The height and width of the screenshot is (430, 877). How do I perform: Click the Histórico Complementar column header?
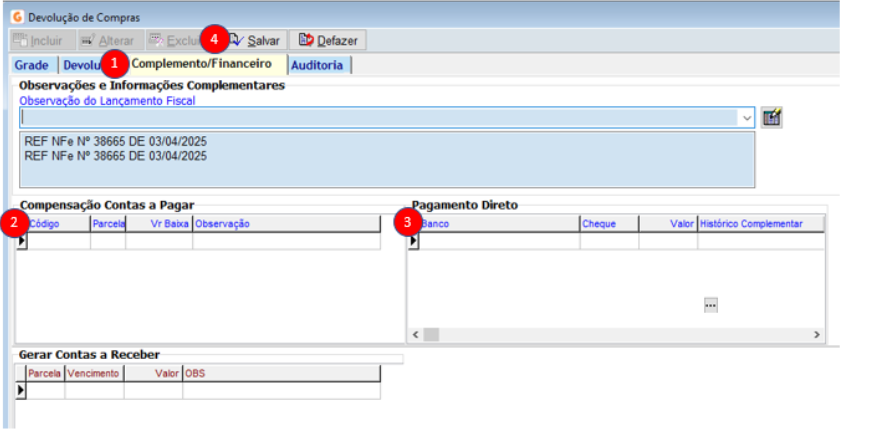pos(761,224)
